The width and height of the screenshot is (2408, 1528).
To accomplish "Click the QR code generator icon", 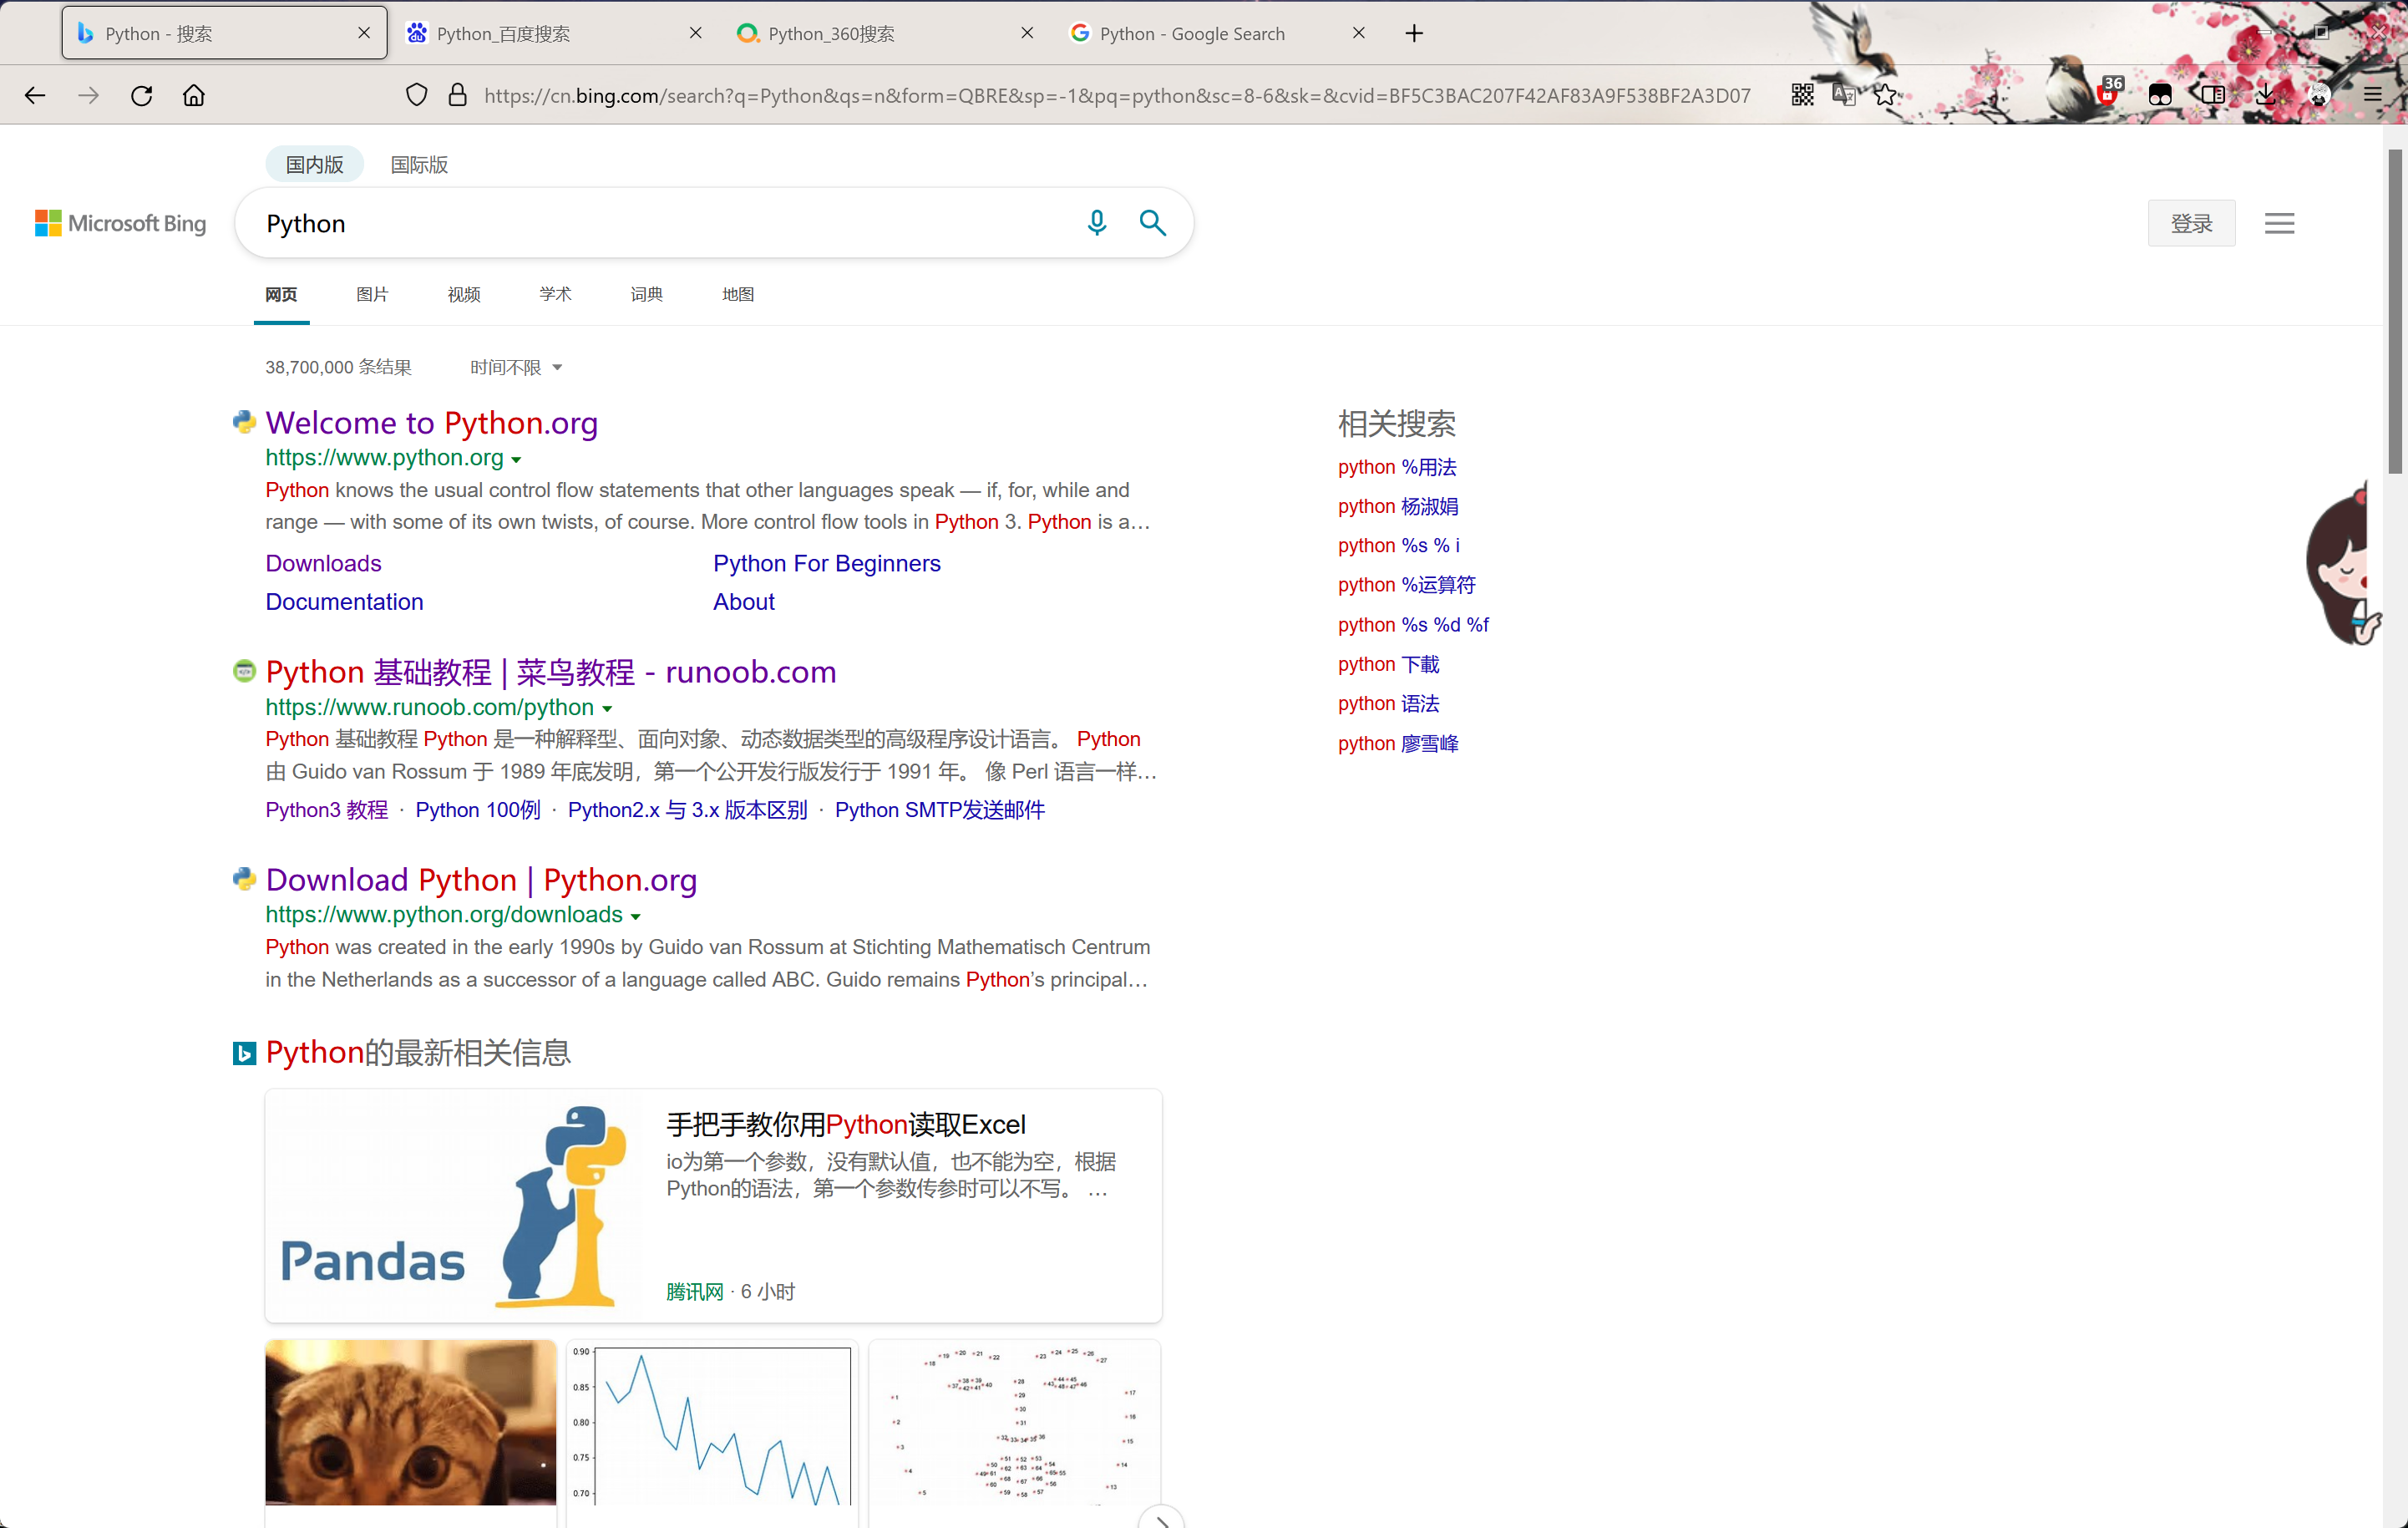I will coord(1802,95).
